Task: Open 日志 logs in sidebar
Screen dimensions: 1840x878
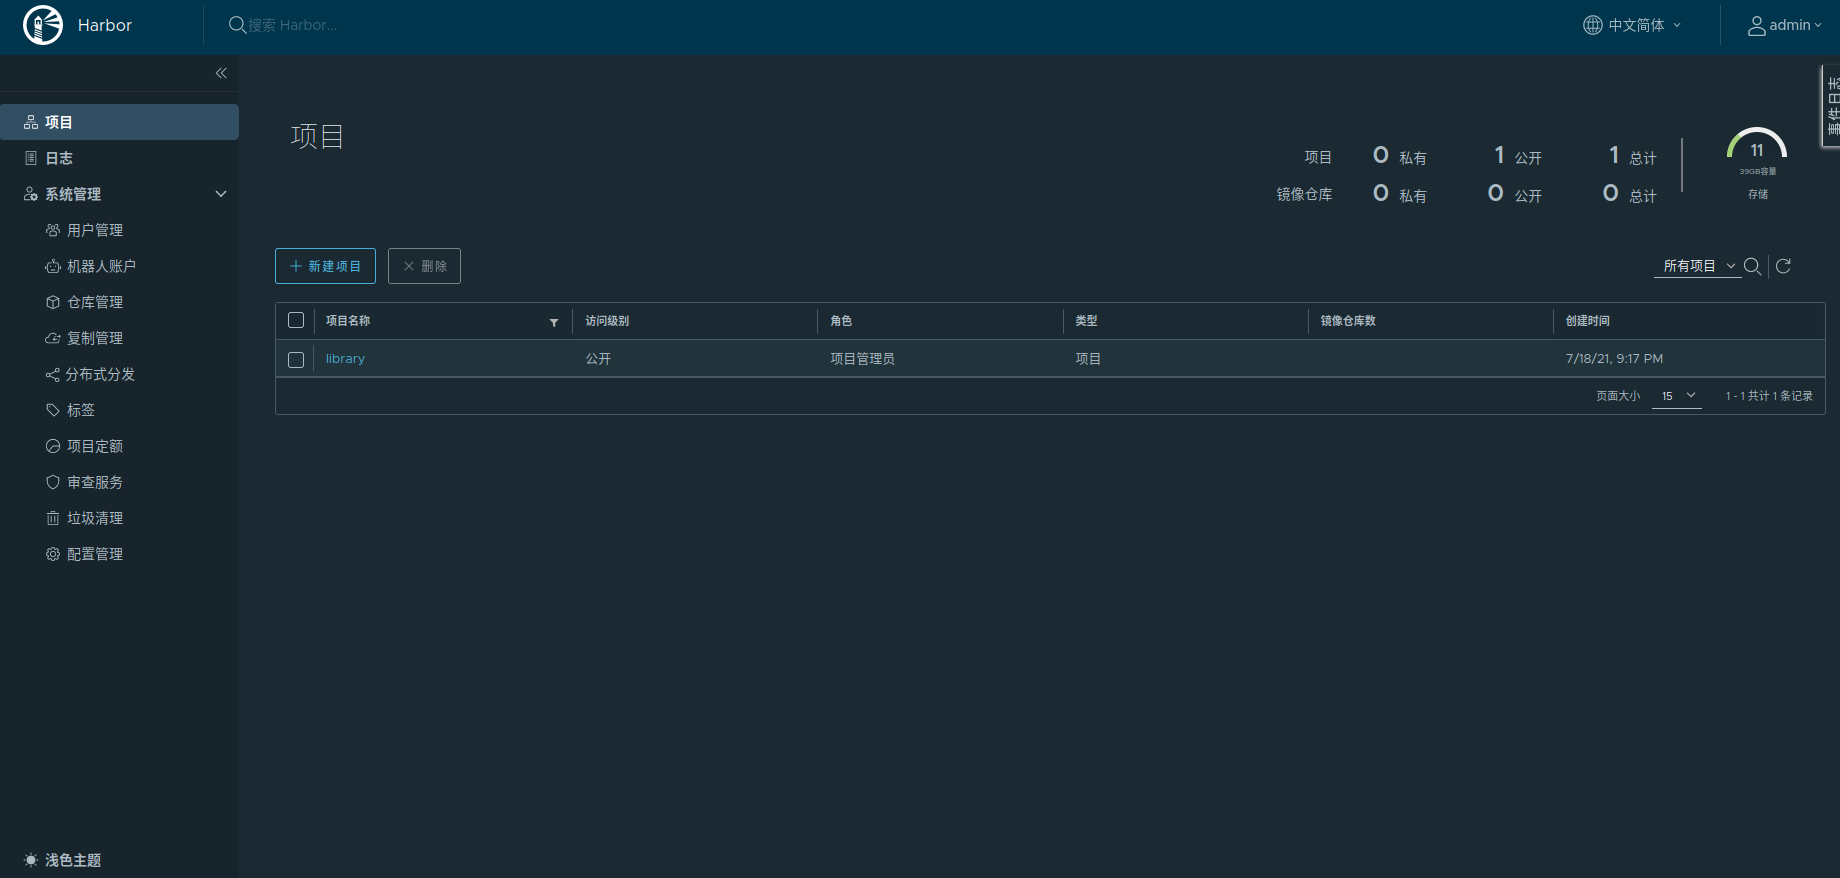Action: click(59, 158)
